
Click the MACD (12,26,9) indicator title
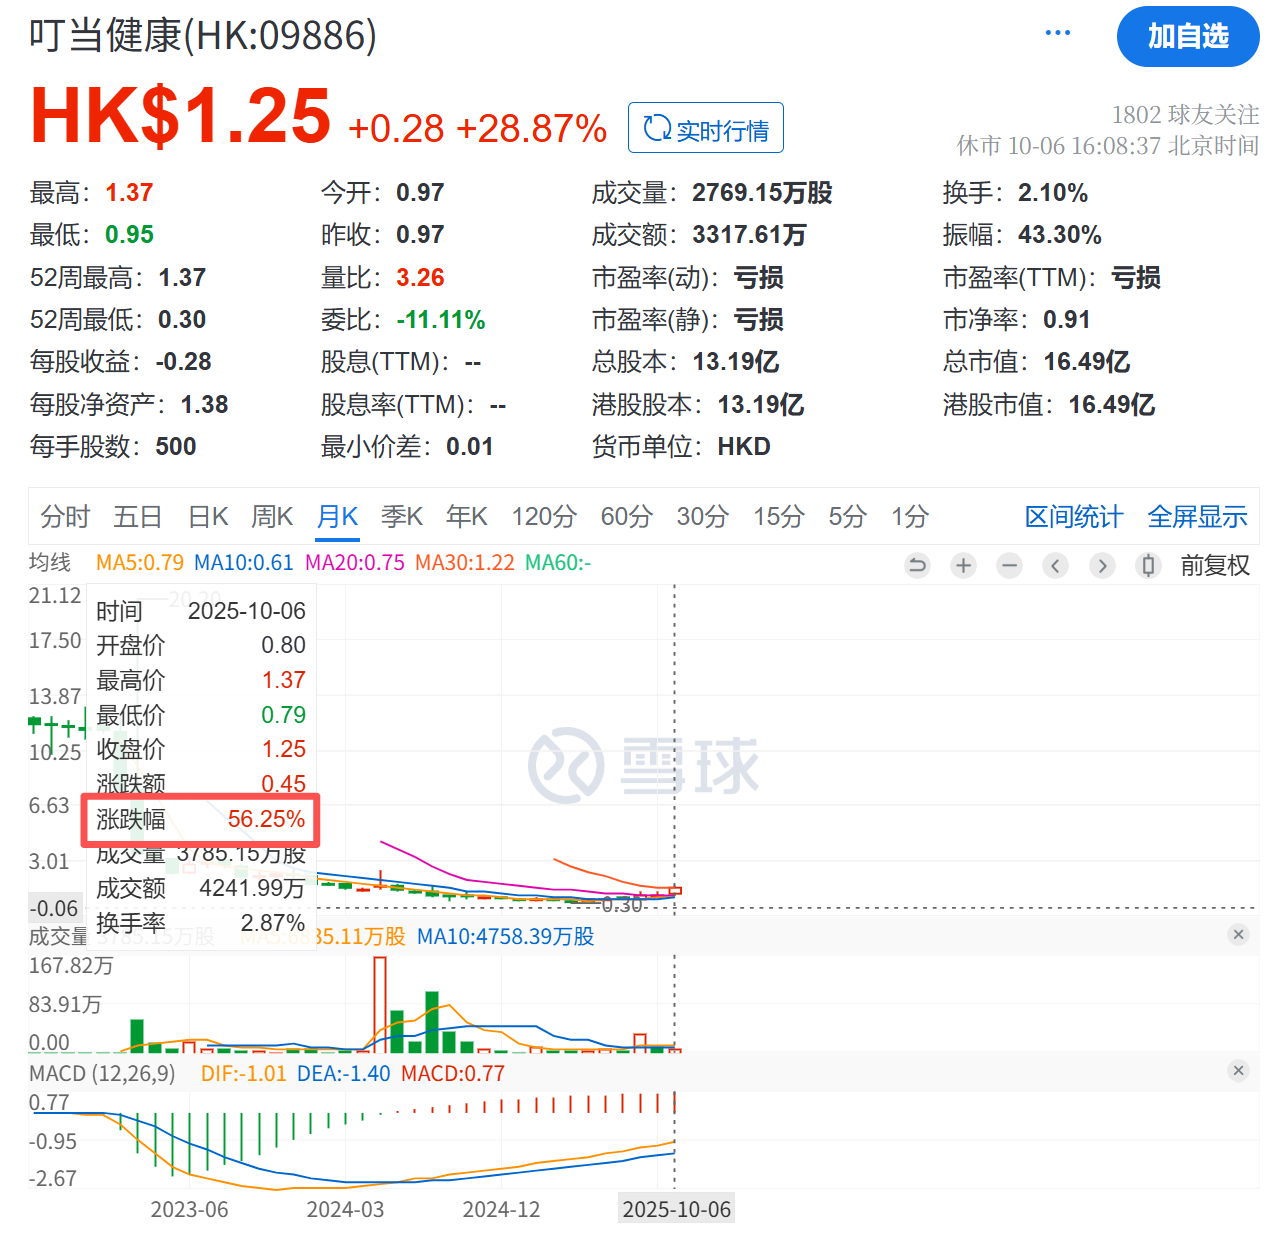(102, 1074)
